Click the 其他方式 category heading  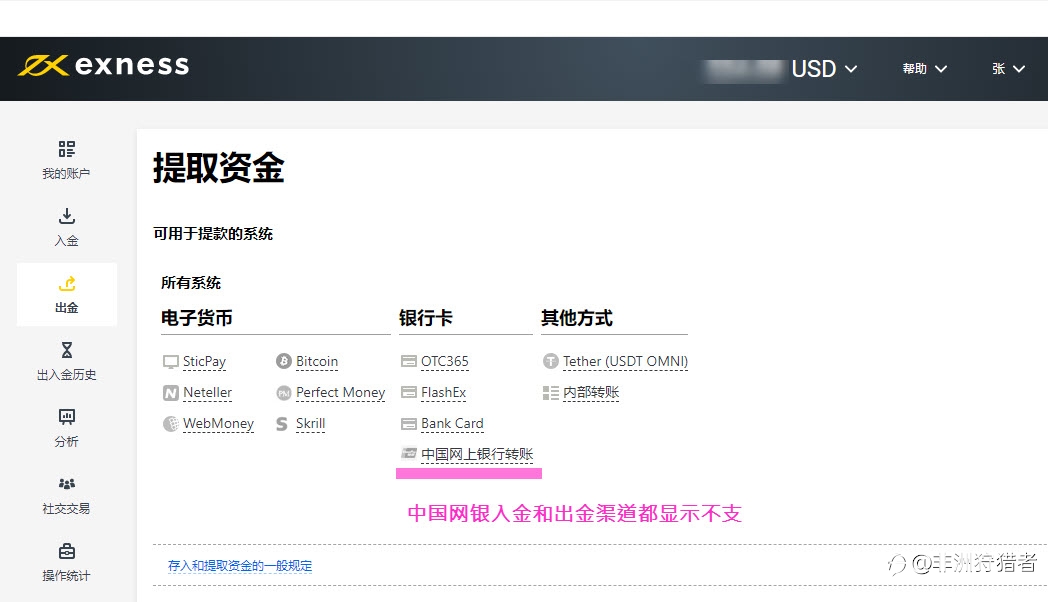[577, 318]
